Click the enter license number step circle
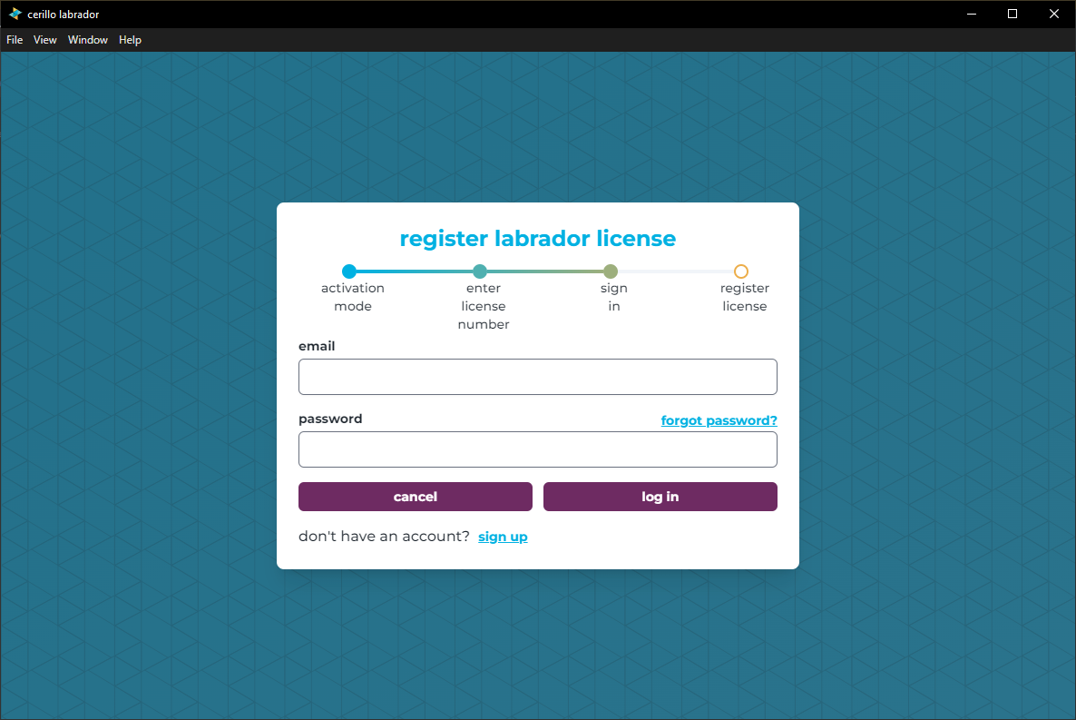 coord(480,271)
